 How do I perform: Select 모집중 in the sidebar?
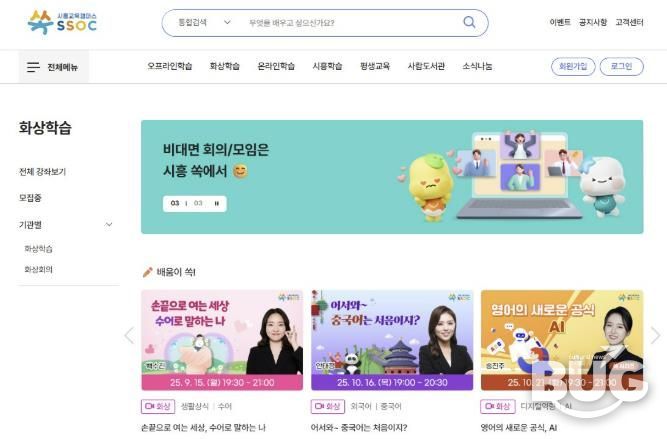(x=30, y=198)
